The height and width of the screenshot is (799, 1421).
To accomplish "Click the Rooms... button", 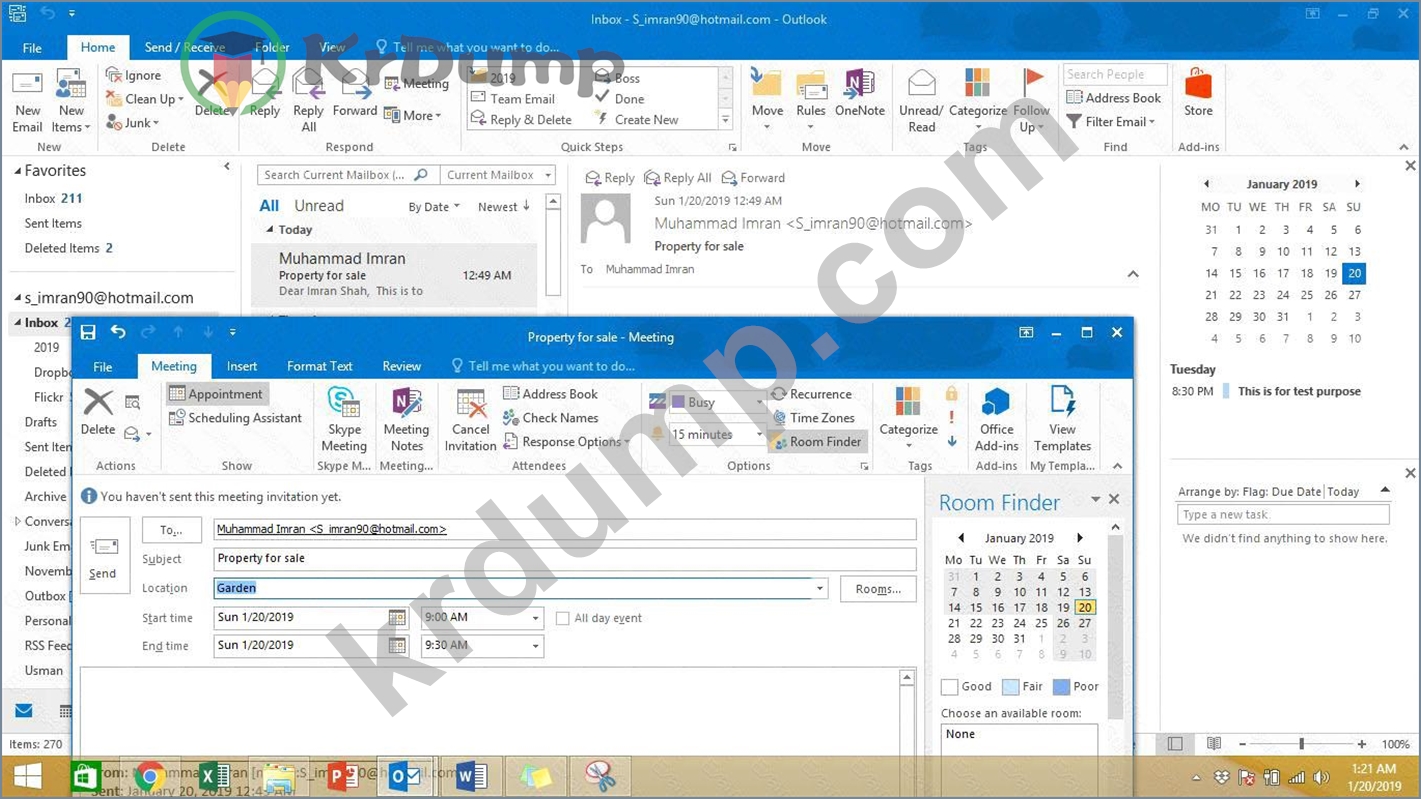I will (x=878, y=589).
